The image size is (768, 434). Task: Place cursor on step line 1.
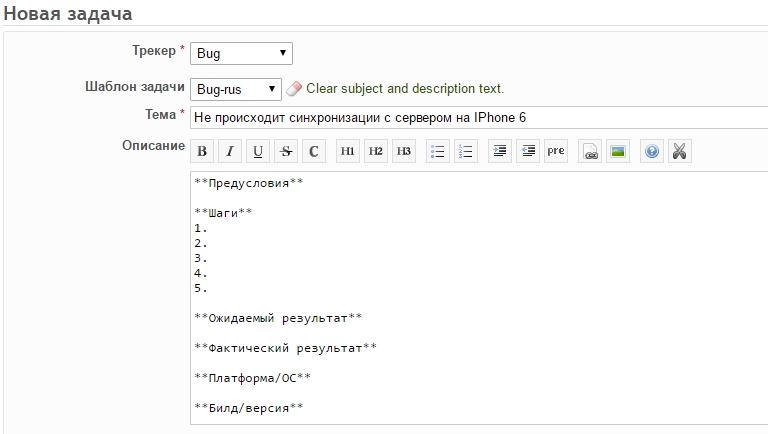(201, 228)
